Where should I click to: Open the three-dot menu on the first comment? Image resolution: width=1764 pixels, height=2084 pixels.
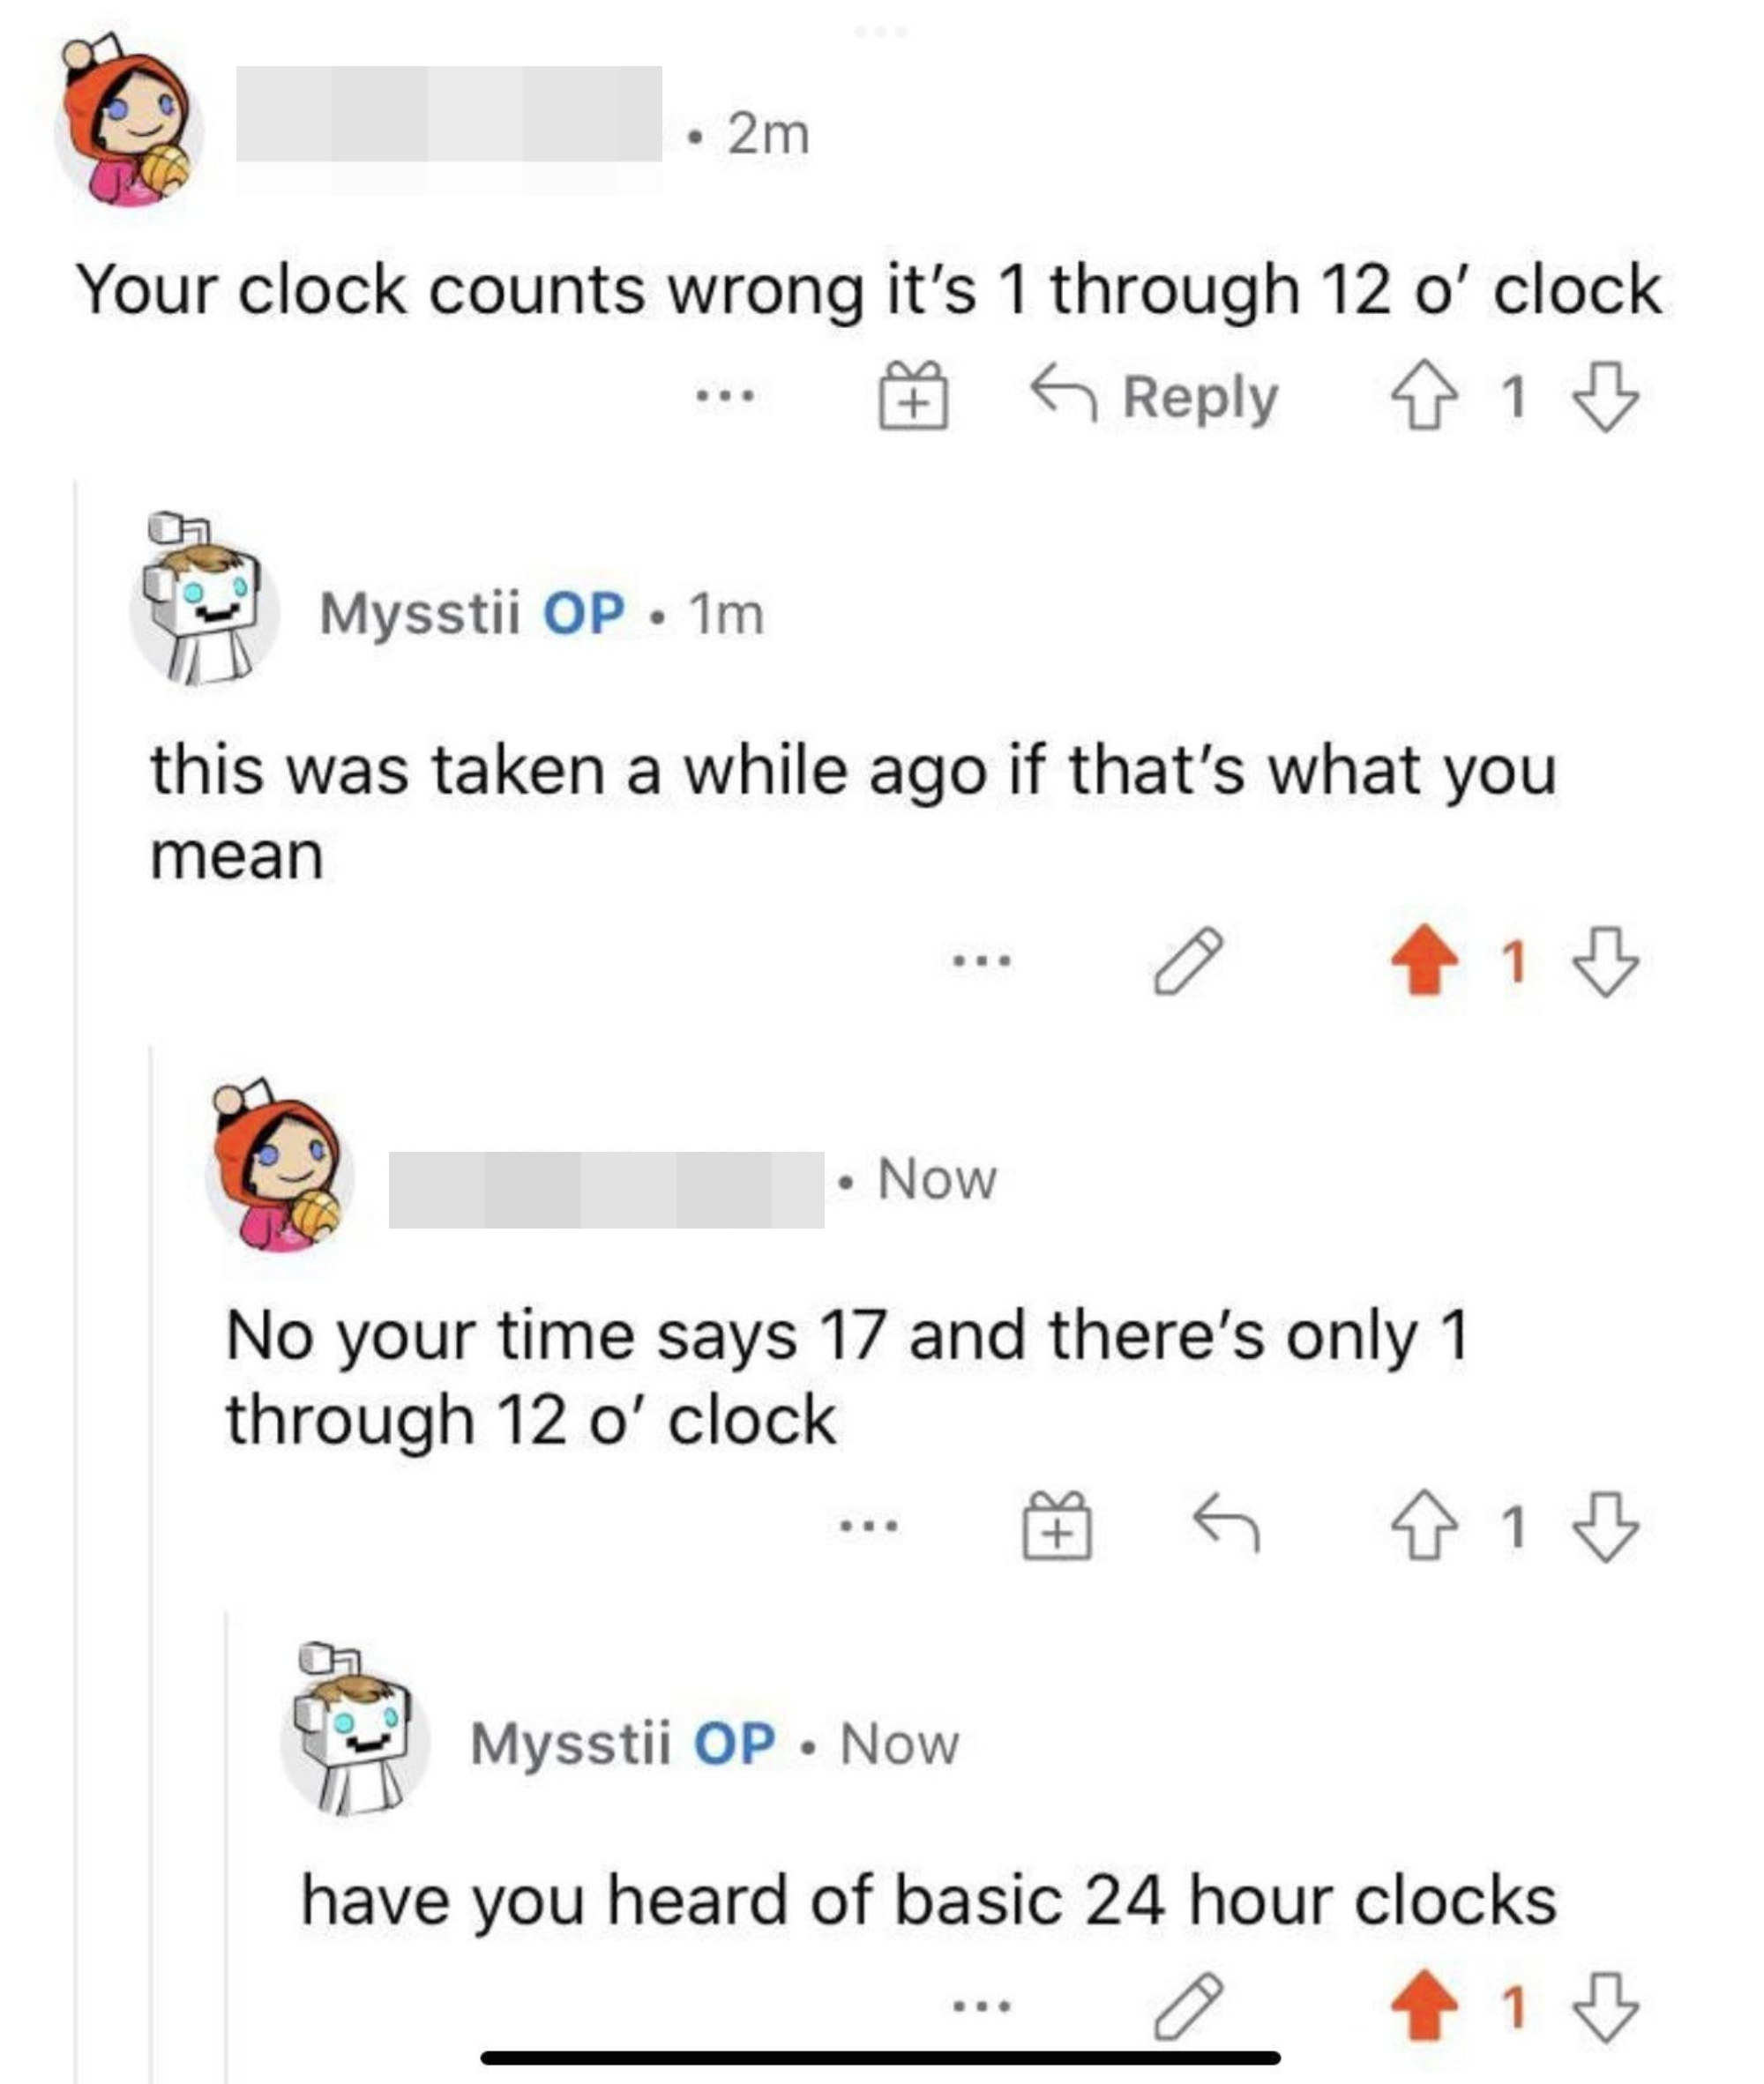pos(726,397)
